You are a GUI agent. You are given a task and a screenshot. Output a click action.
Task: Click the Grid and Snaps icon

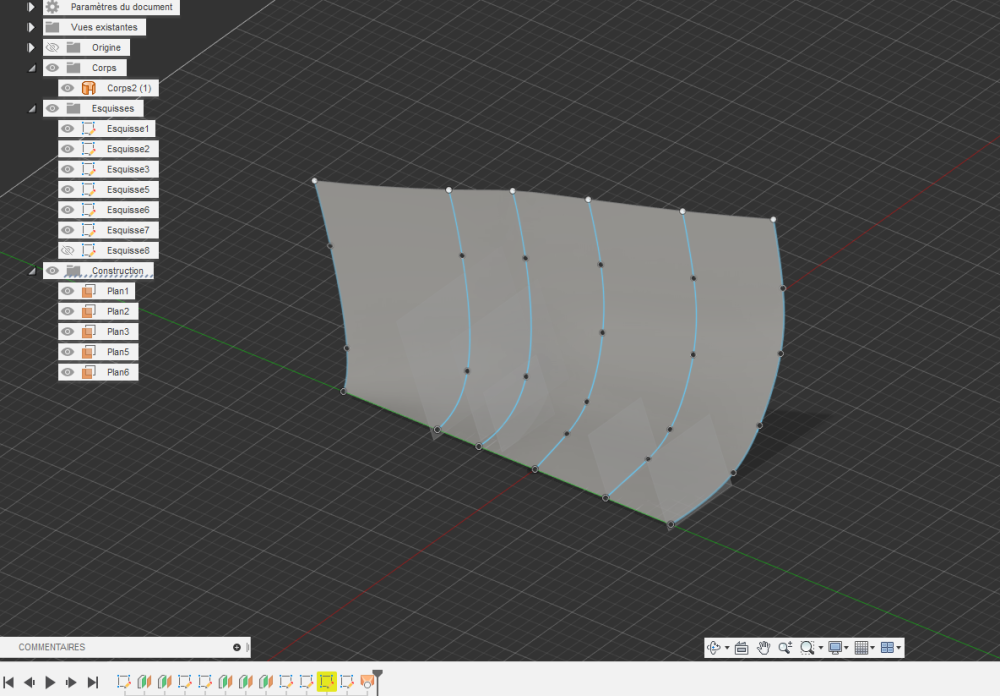861,648
